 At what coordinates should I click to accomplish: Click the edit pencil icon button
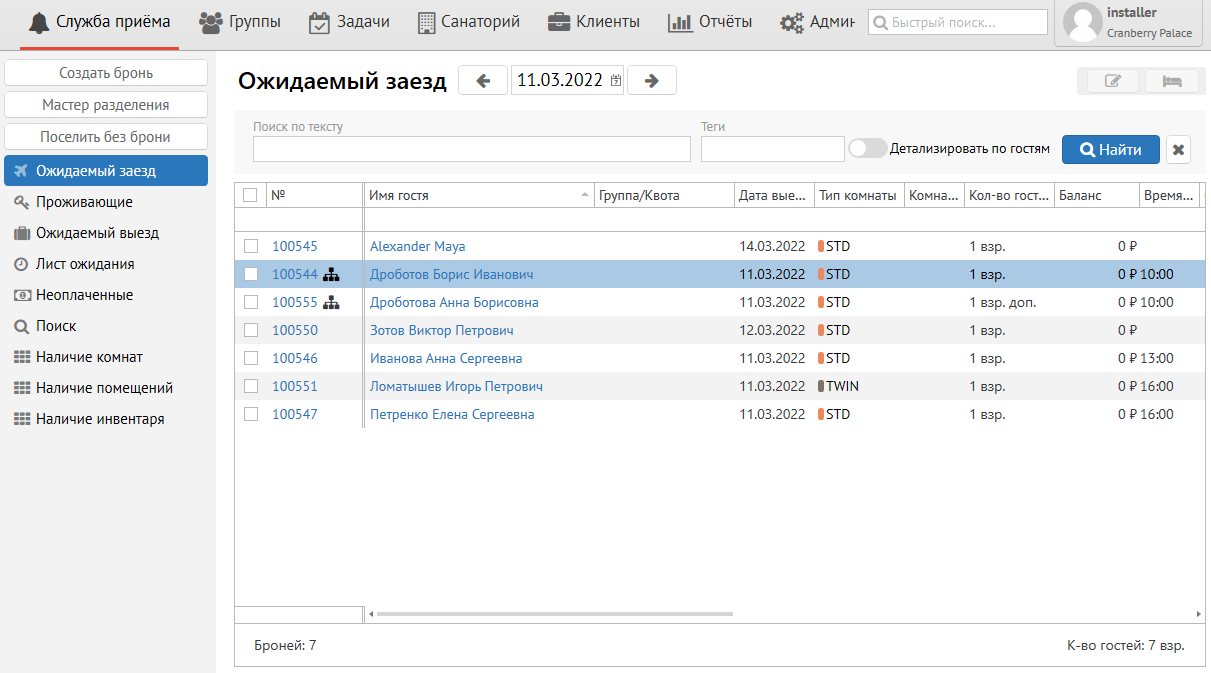tap(1112, 82)
